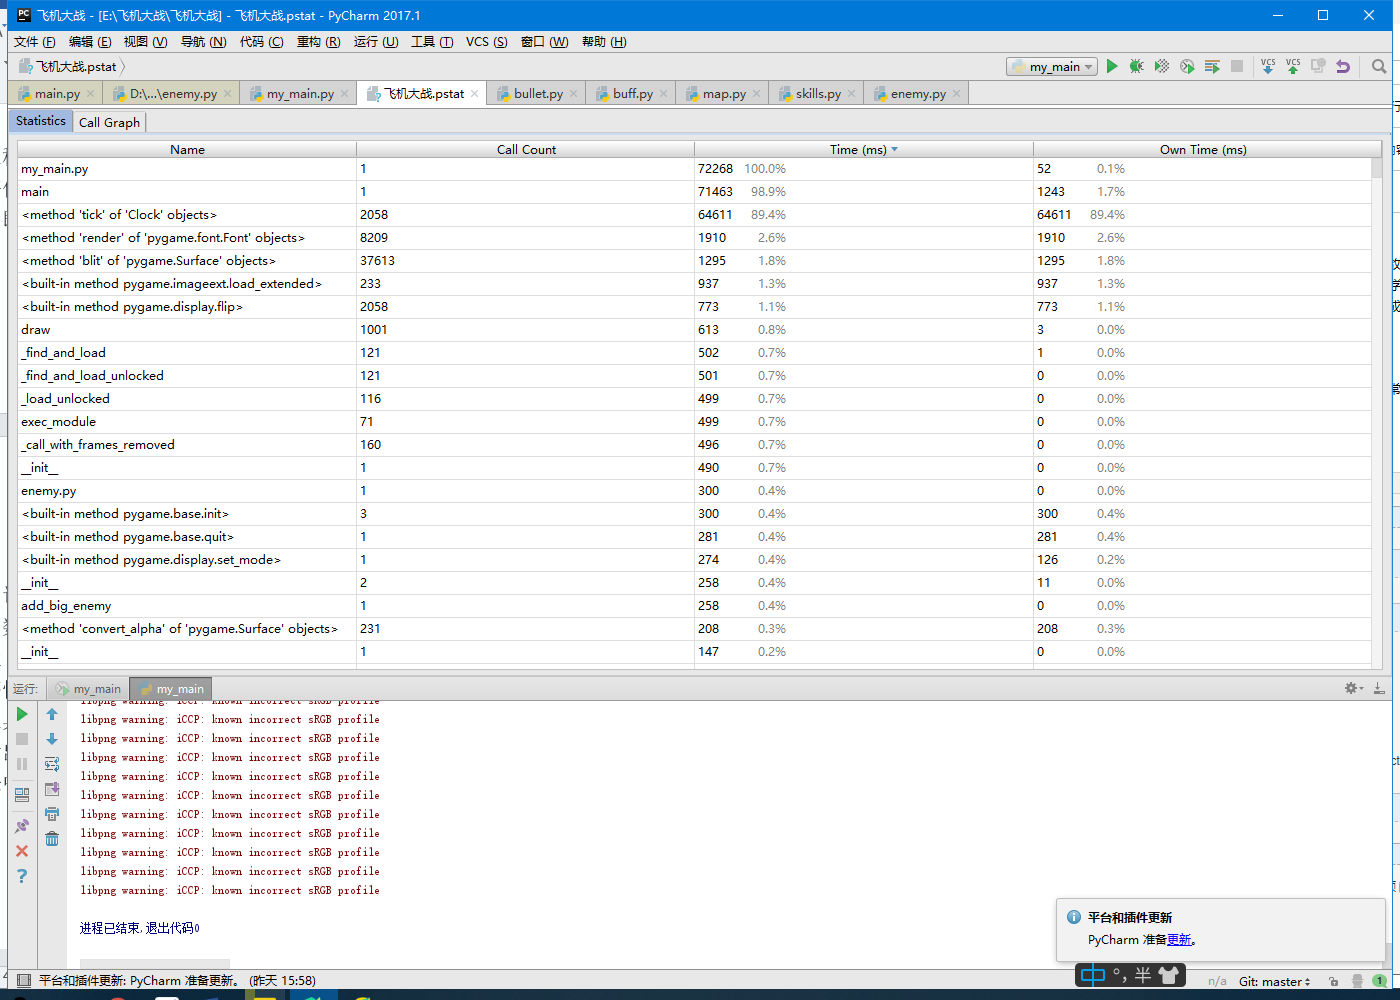The image size is (1400, 1000).
Task: Start debugging with the green bug icon
Action: click(1136, 67)
